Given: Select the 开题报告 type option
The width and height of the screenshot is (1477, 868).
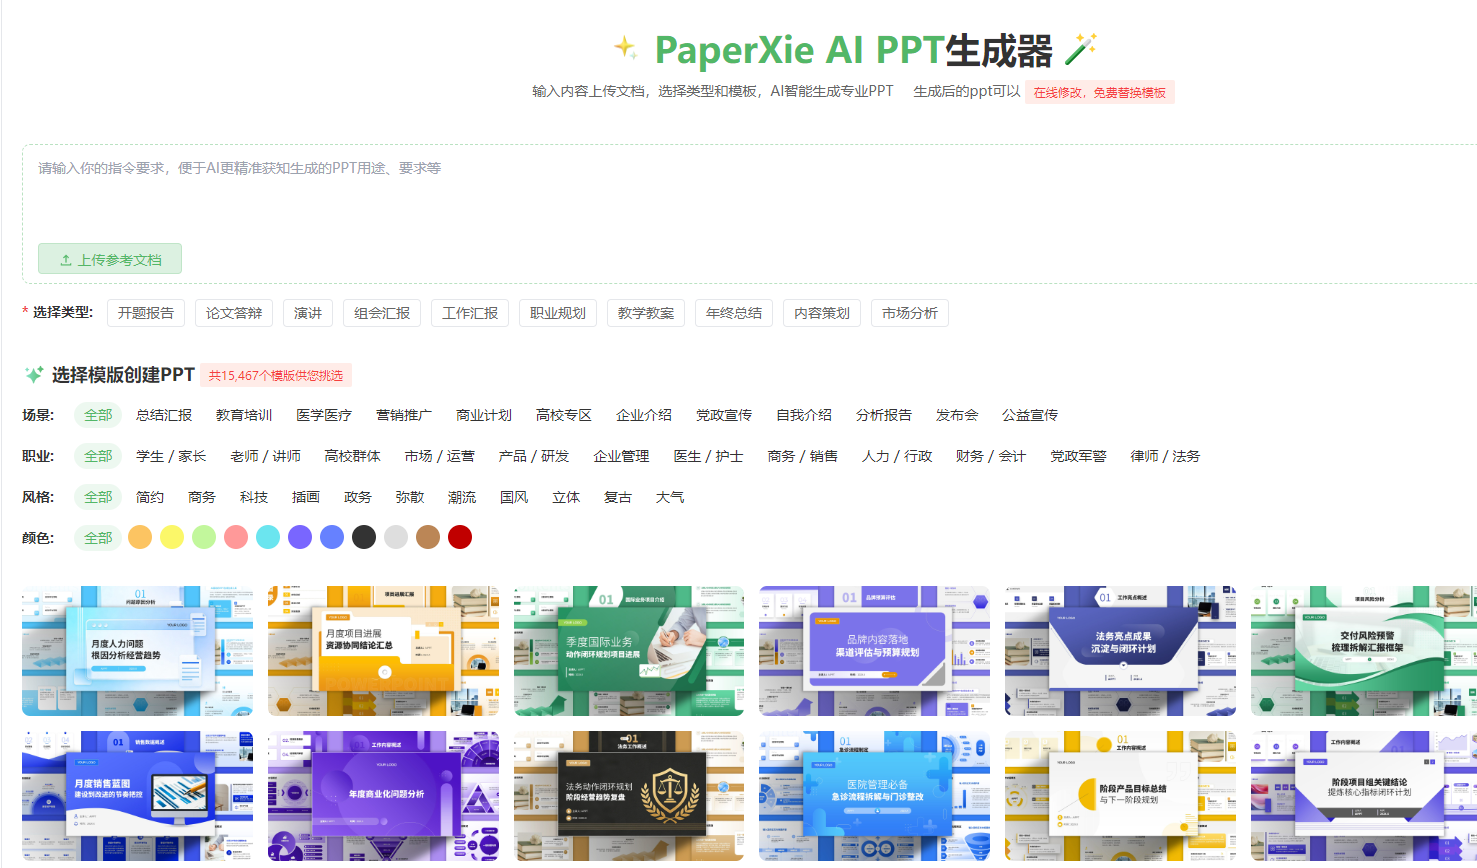Looking at the screenshot, I should 146,313.
